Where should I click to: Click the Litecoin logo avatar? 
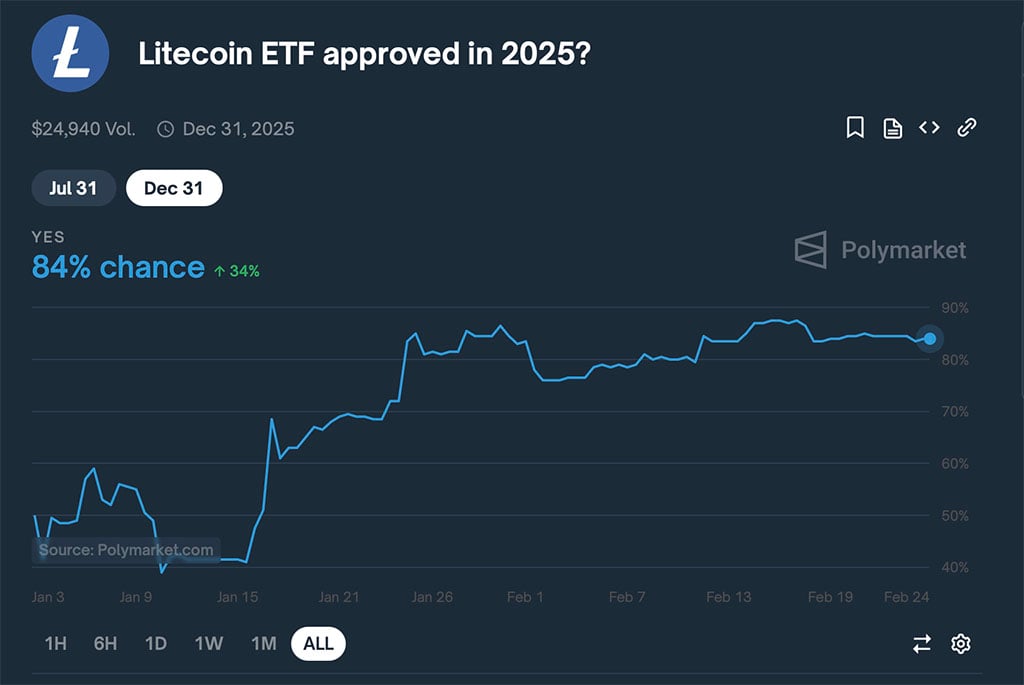point(70,54)
